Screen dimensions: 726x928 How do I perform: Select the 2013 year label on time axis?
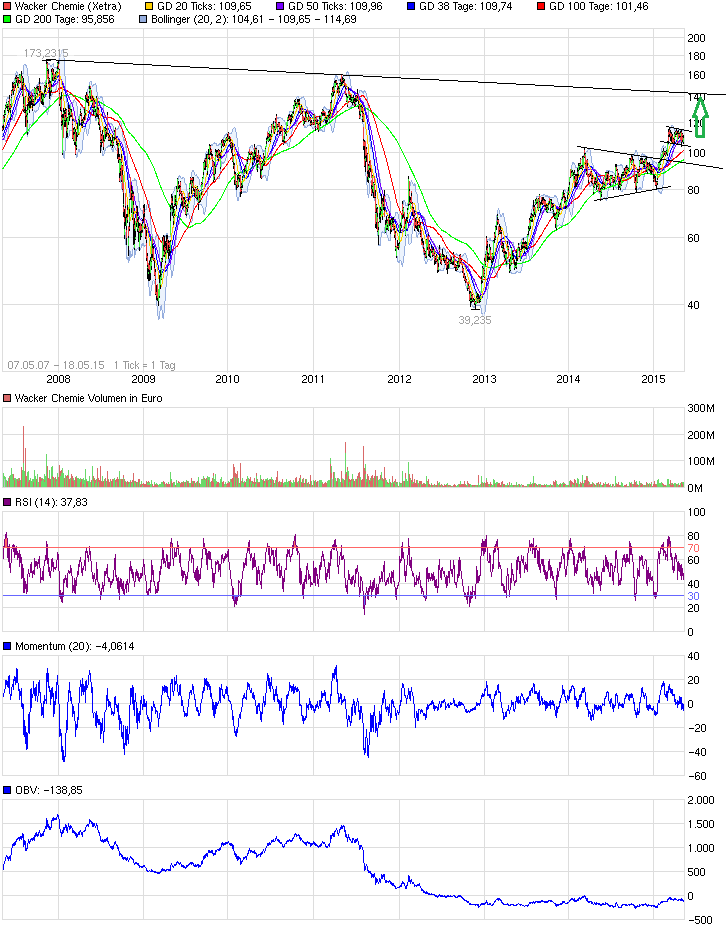click(x=484, y=380)
